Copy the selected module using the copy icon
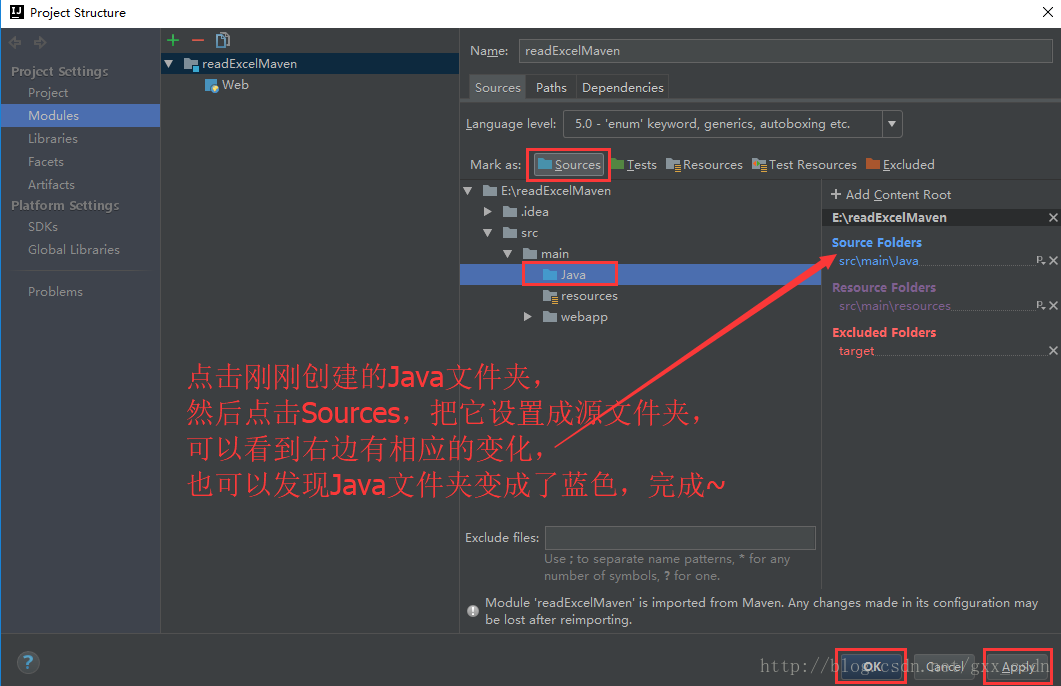The image size is (1061, 686). click(x=223, y=41)
